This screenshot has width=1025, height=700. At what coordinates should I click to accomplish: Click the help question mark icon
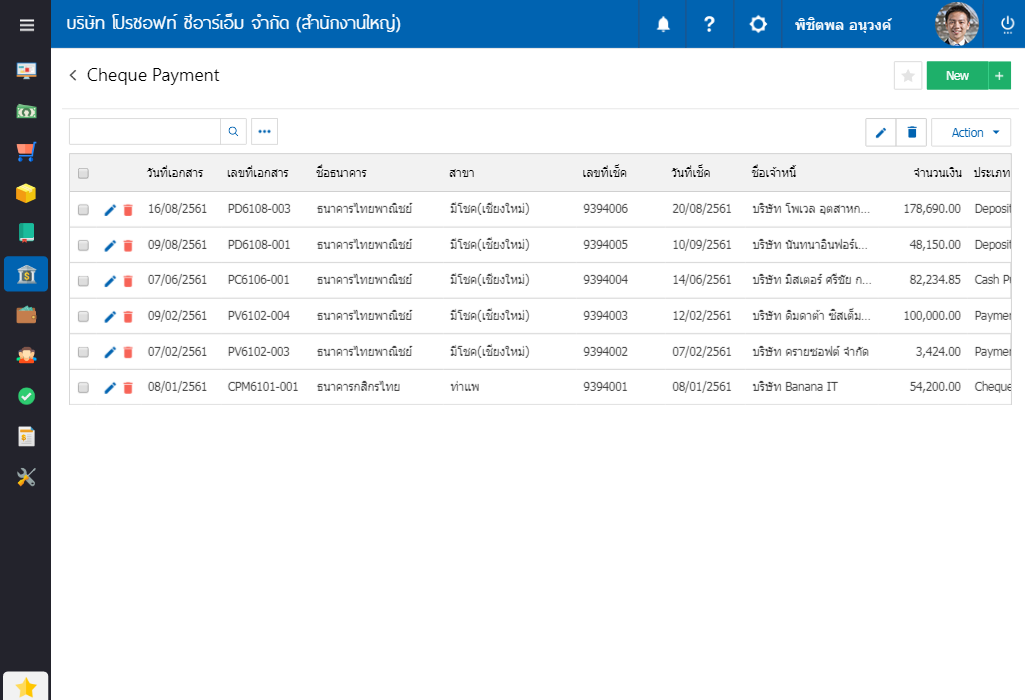pos(709,24)
